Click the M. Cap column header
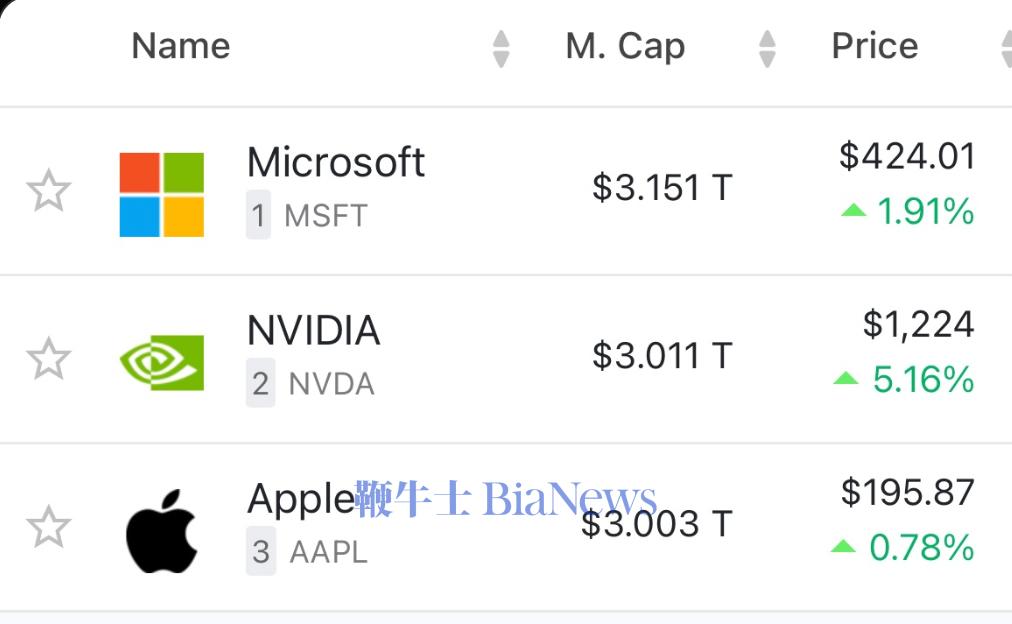This screenshot has width=1012, height=624. click(625, 47)
